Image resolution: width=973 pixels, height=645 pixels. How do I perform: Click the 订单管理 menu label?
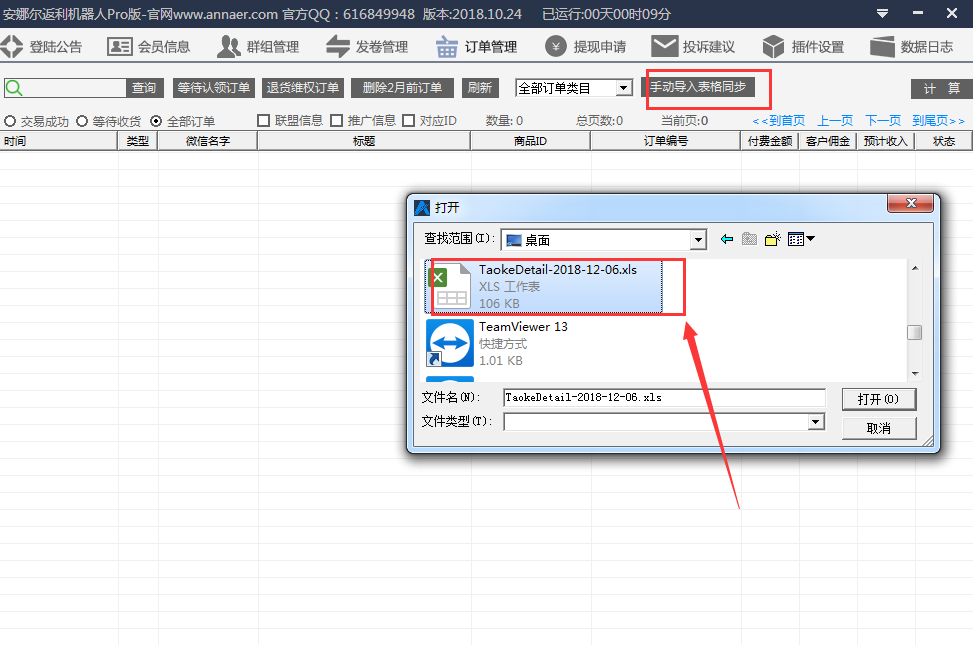491,47
